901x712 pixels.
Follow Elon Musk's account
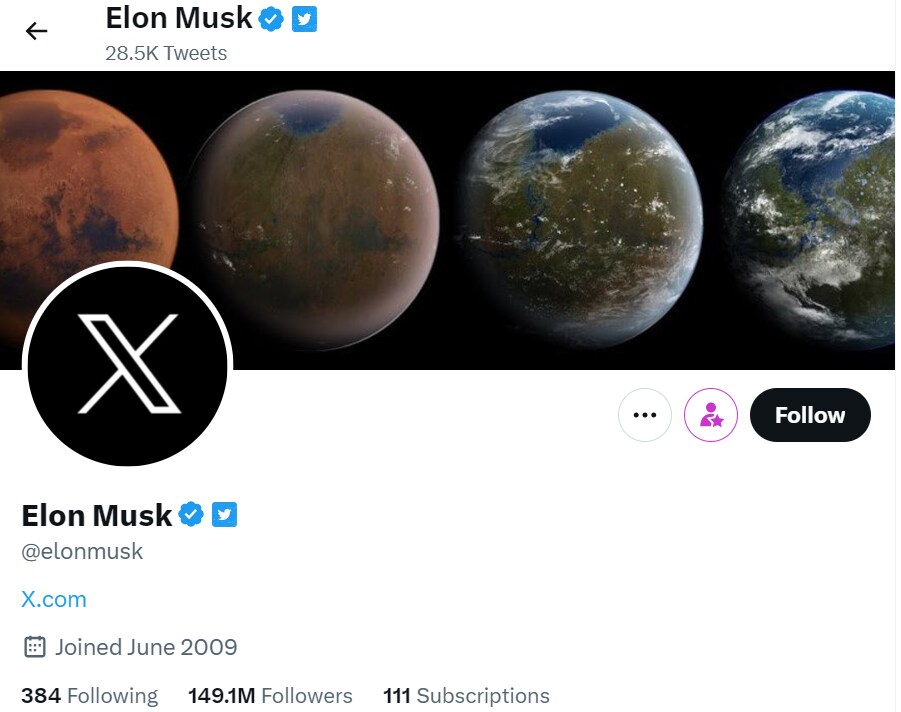(x=809, y=415)
